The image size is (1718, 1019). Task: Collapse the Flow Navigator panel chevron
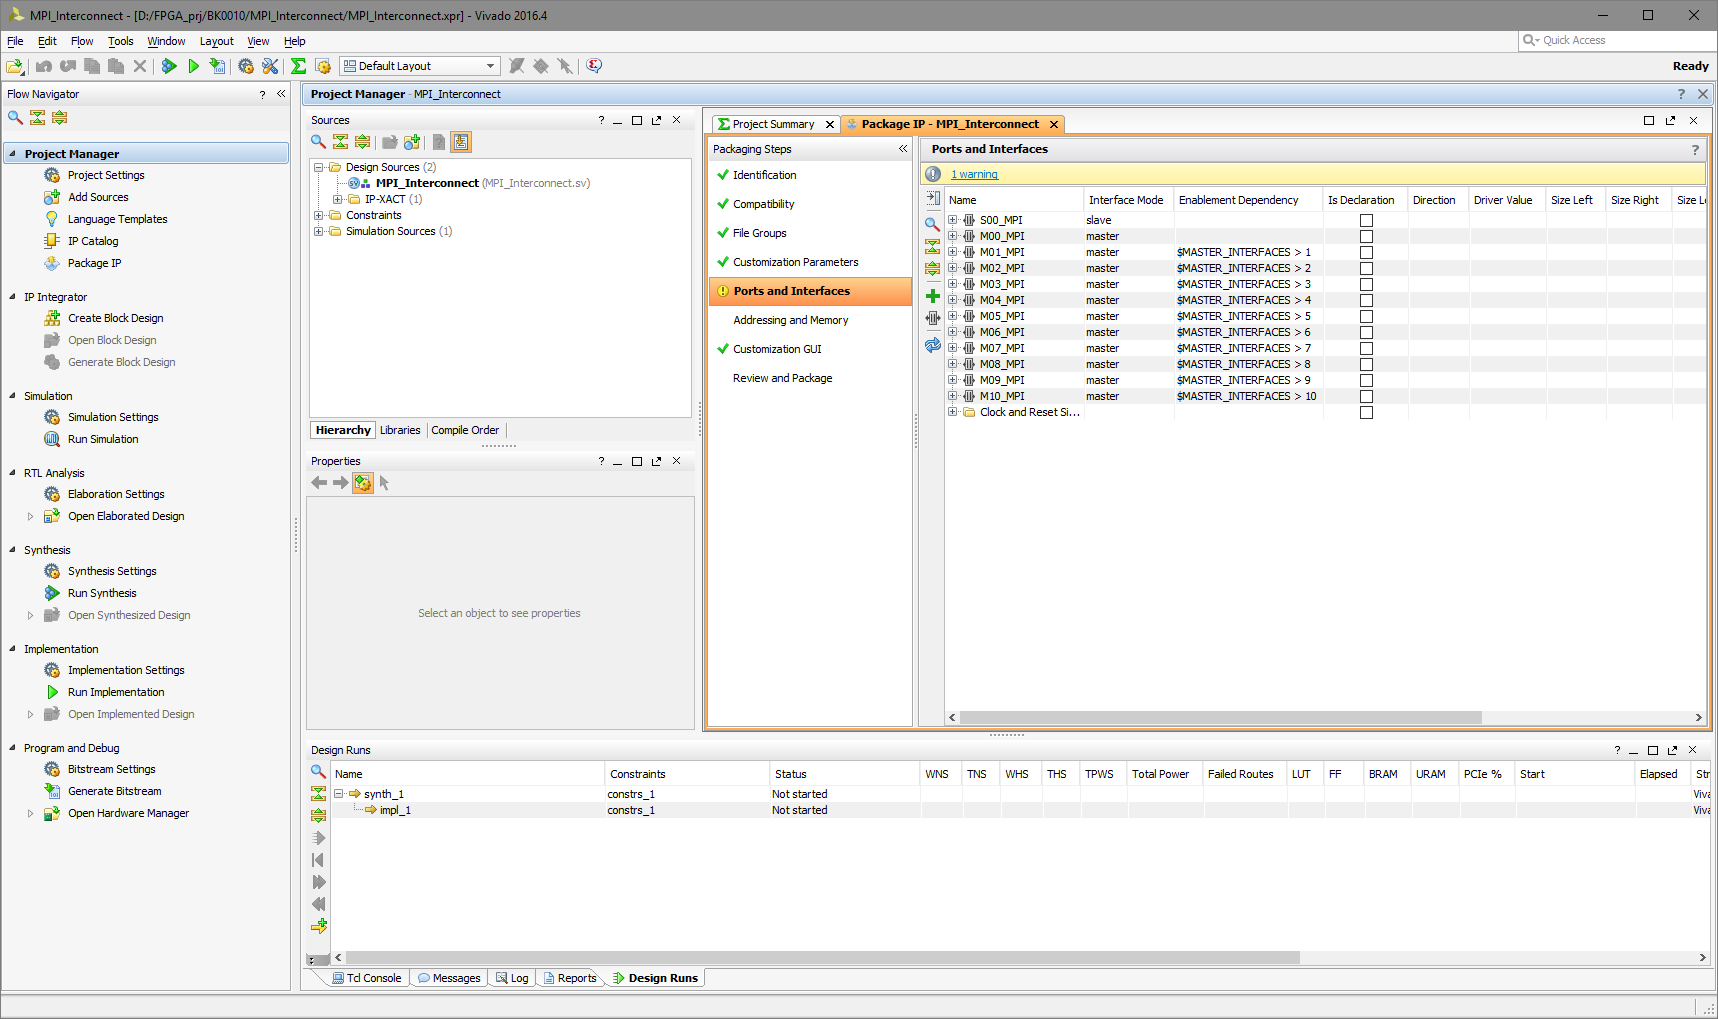[281, 94]
